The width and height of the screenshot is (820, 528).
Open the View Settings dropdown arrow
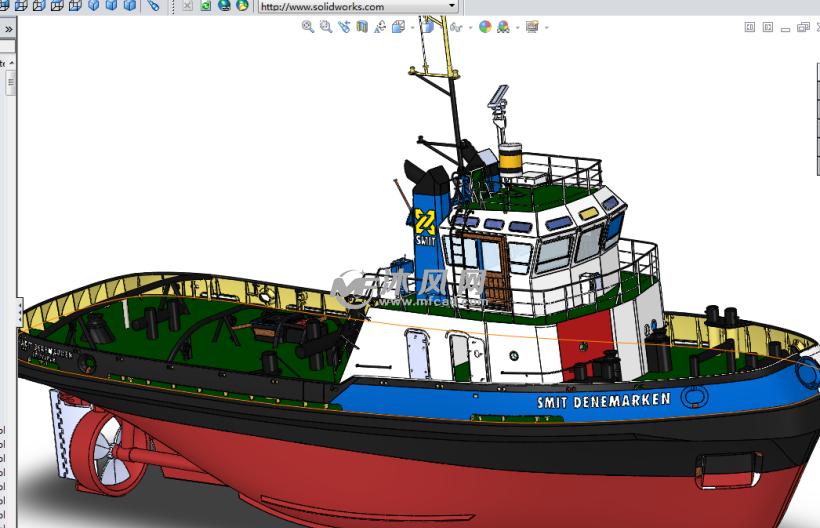click(x=546, y=27)
